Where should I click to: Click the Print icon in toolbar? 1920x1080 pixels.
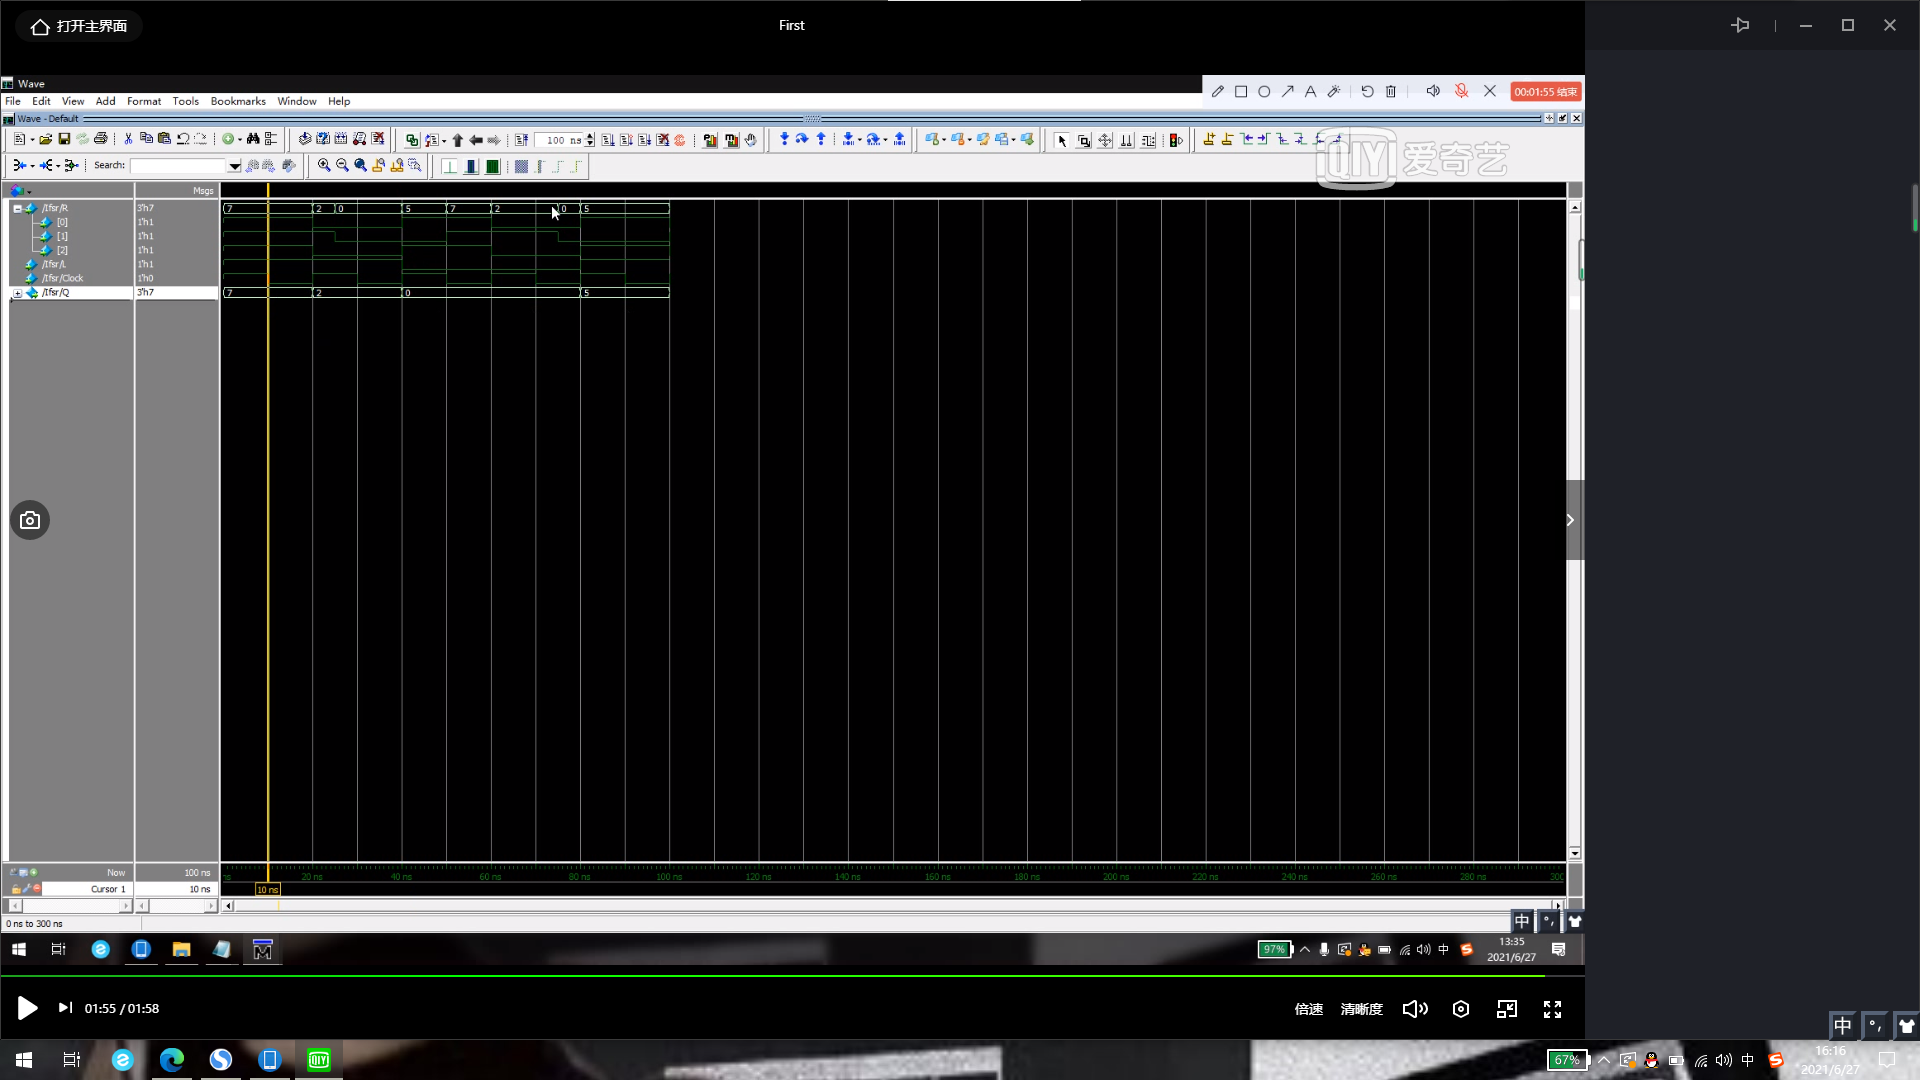pos(100,139)
